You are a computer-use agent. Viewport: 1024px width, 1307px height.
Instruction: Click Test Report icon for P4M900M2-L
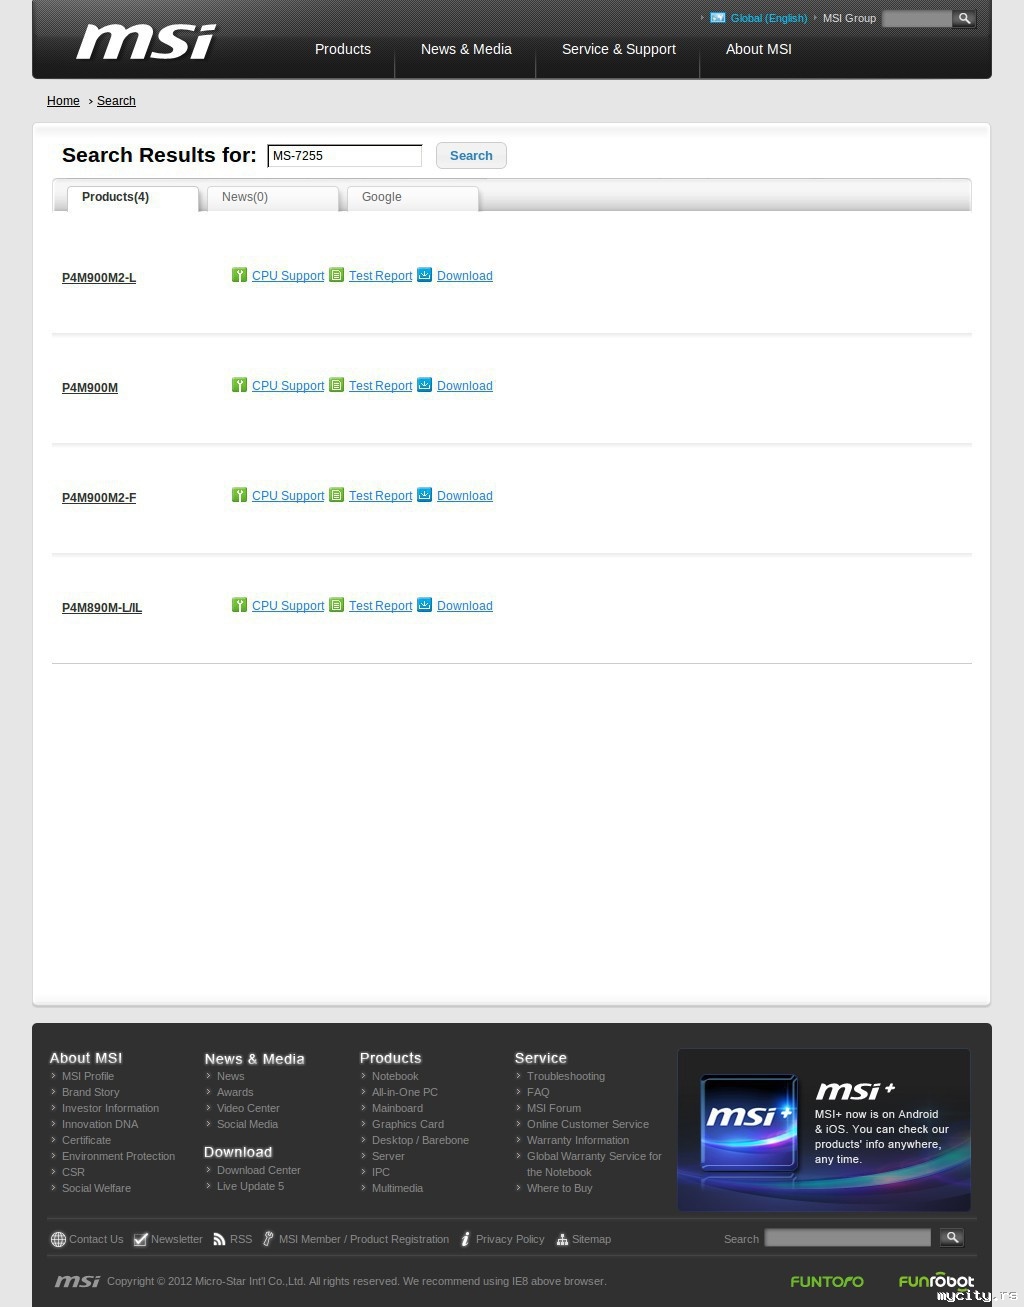click(x=337, y=275)
